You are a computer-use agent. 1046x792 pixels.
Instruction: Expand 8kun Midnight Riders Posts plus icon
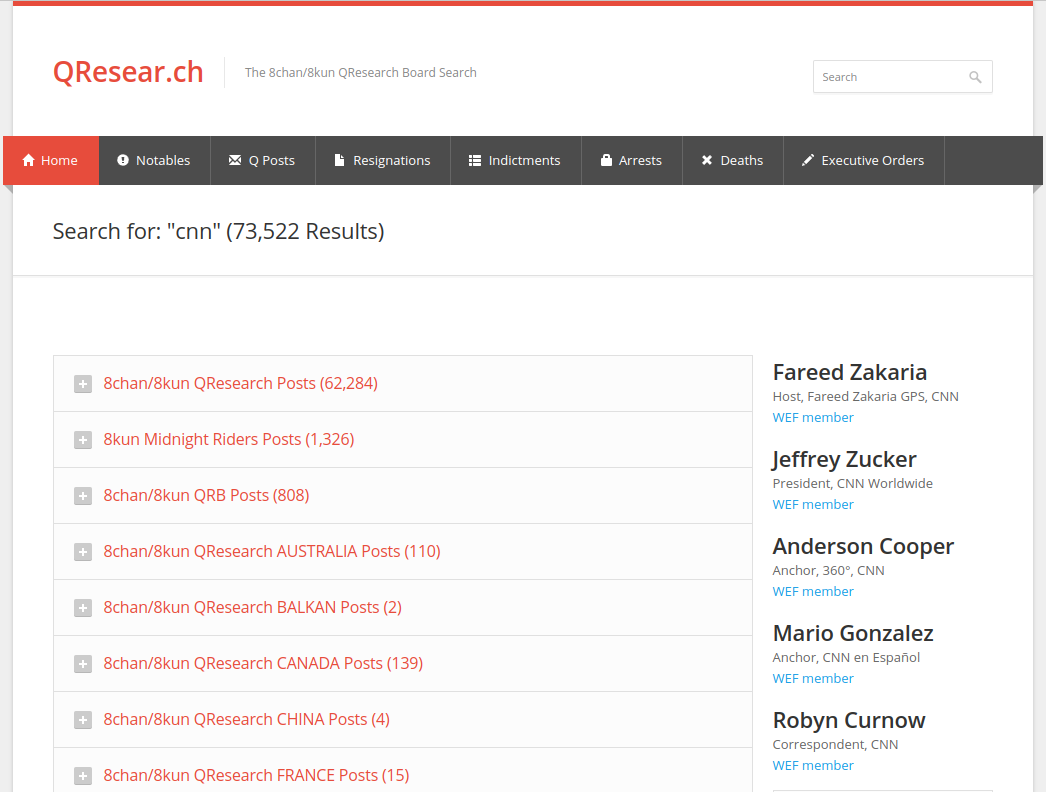tap(83, 440)
